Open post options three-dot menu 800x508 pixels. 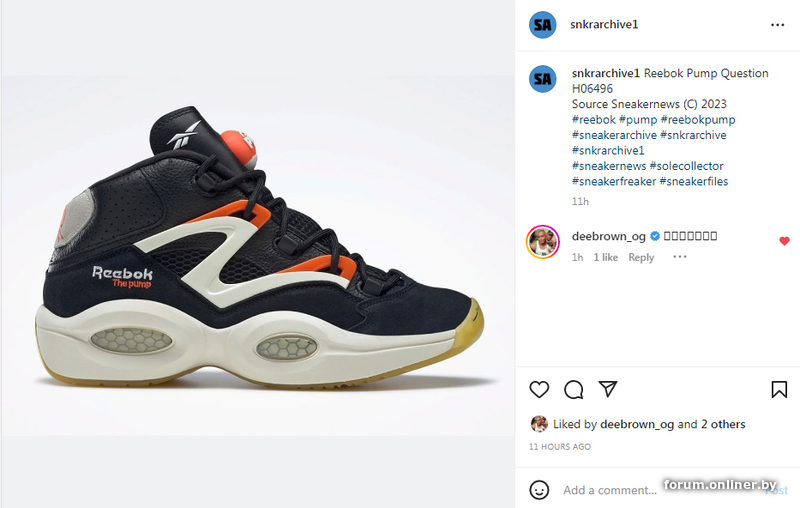tap(777, 25)
